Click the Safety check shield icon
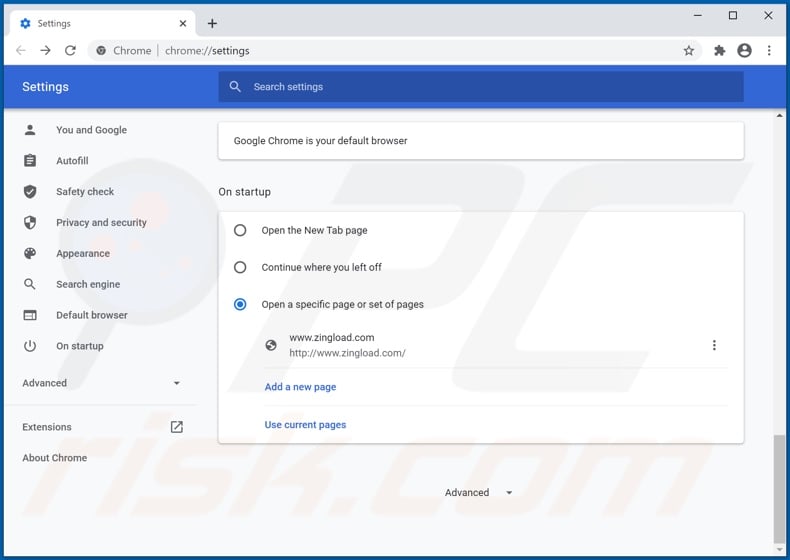This screenshot has width=790, height=560. point(30,192)
